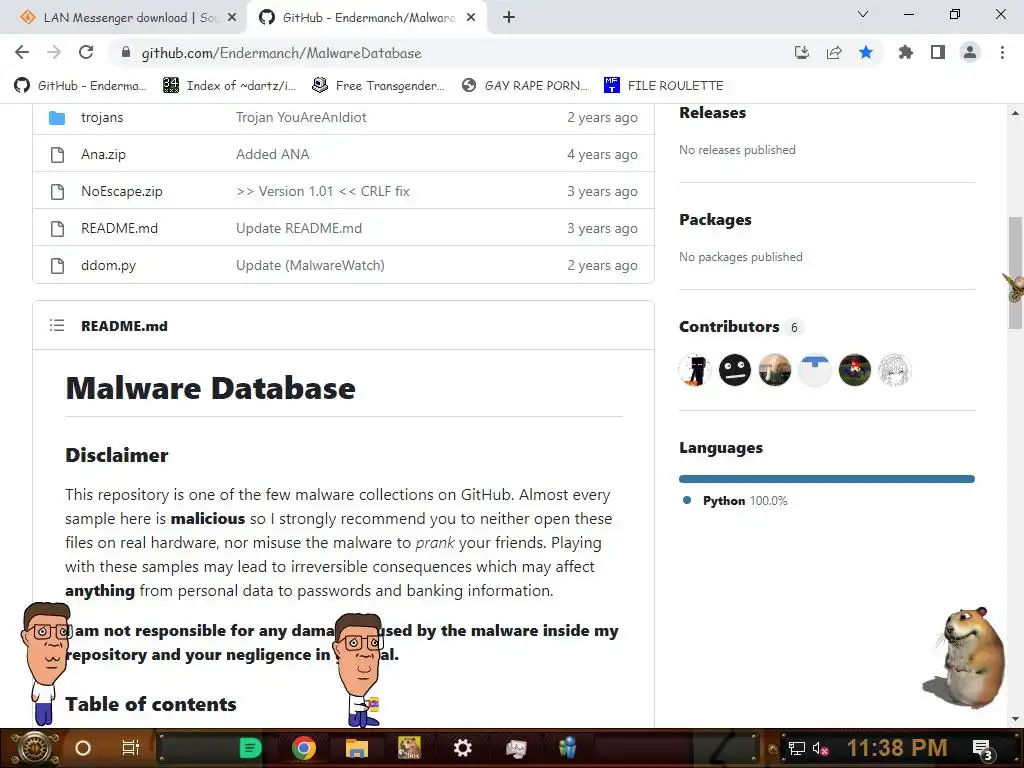Open the white-and-blue contributor avatar
Viewport: 1024px width, 768px height.
point(814,370)
